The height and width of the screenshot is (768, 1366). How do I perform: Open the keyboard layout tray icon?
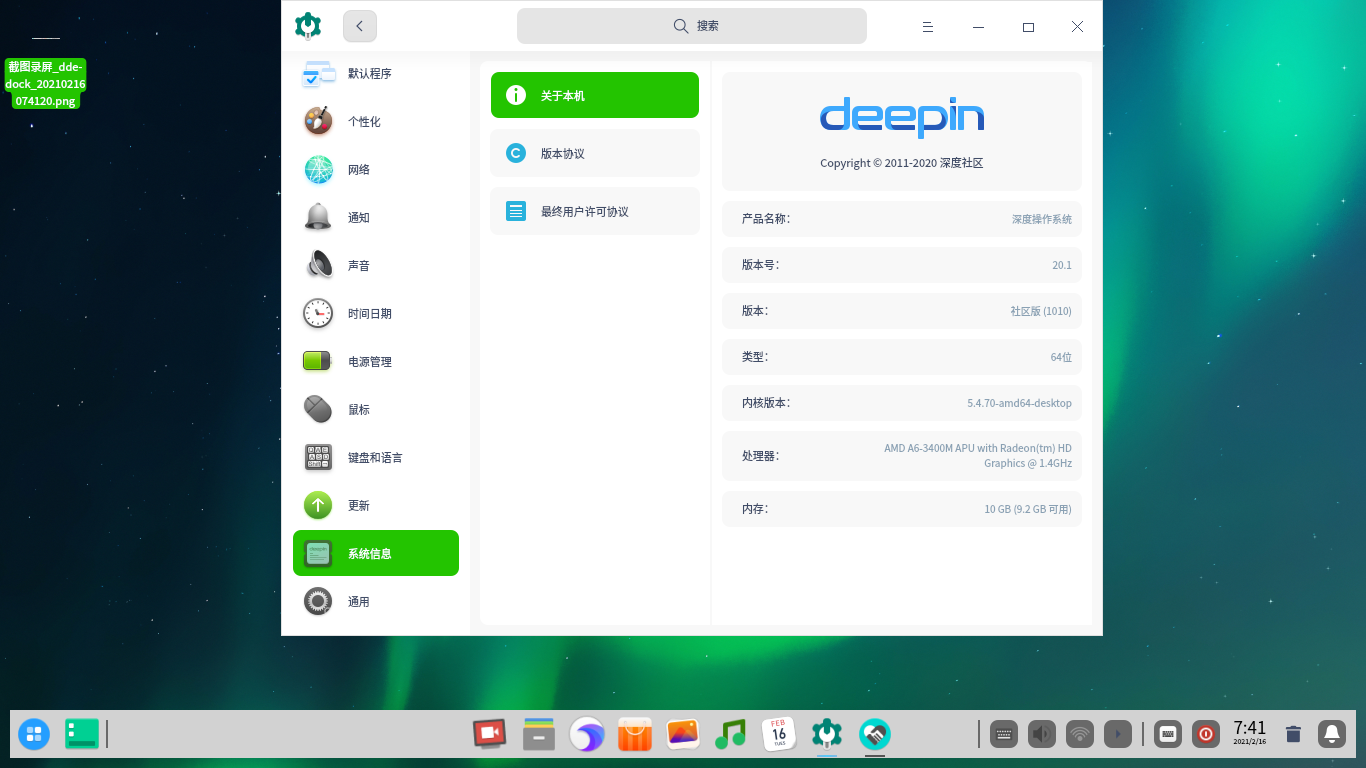point(1168,735)
